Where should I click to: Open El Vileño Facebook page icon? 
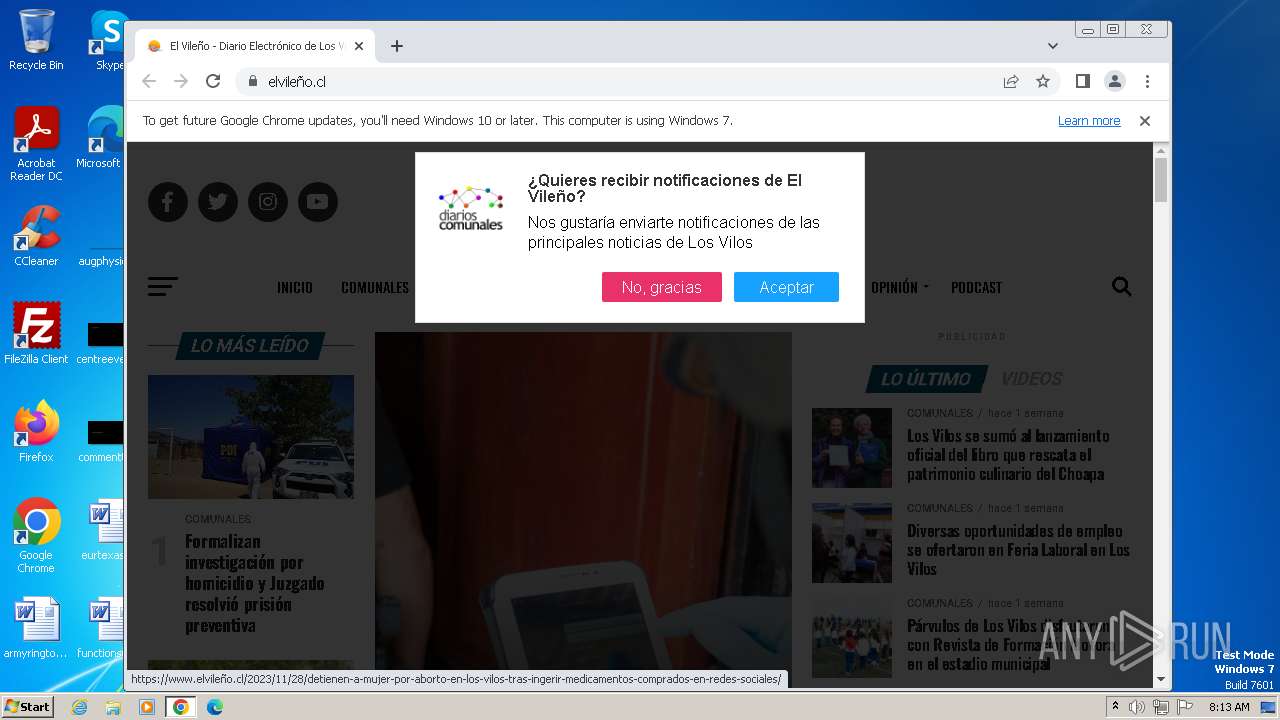[x=168, y=202]
